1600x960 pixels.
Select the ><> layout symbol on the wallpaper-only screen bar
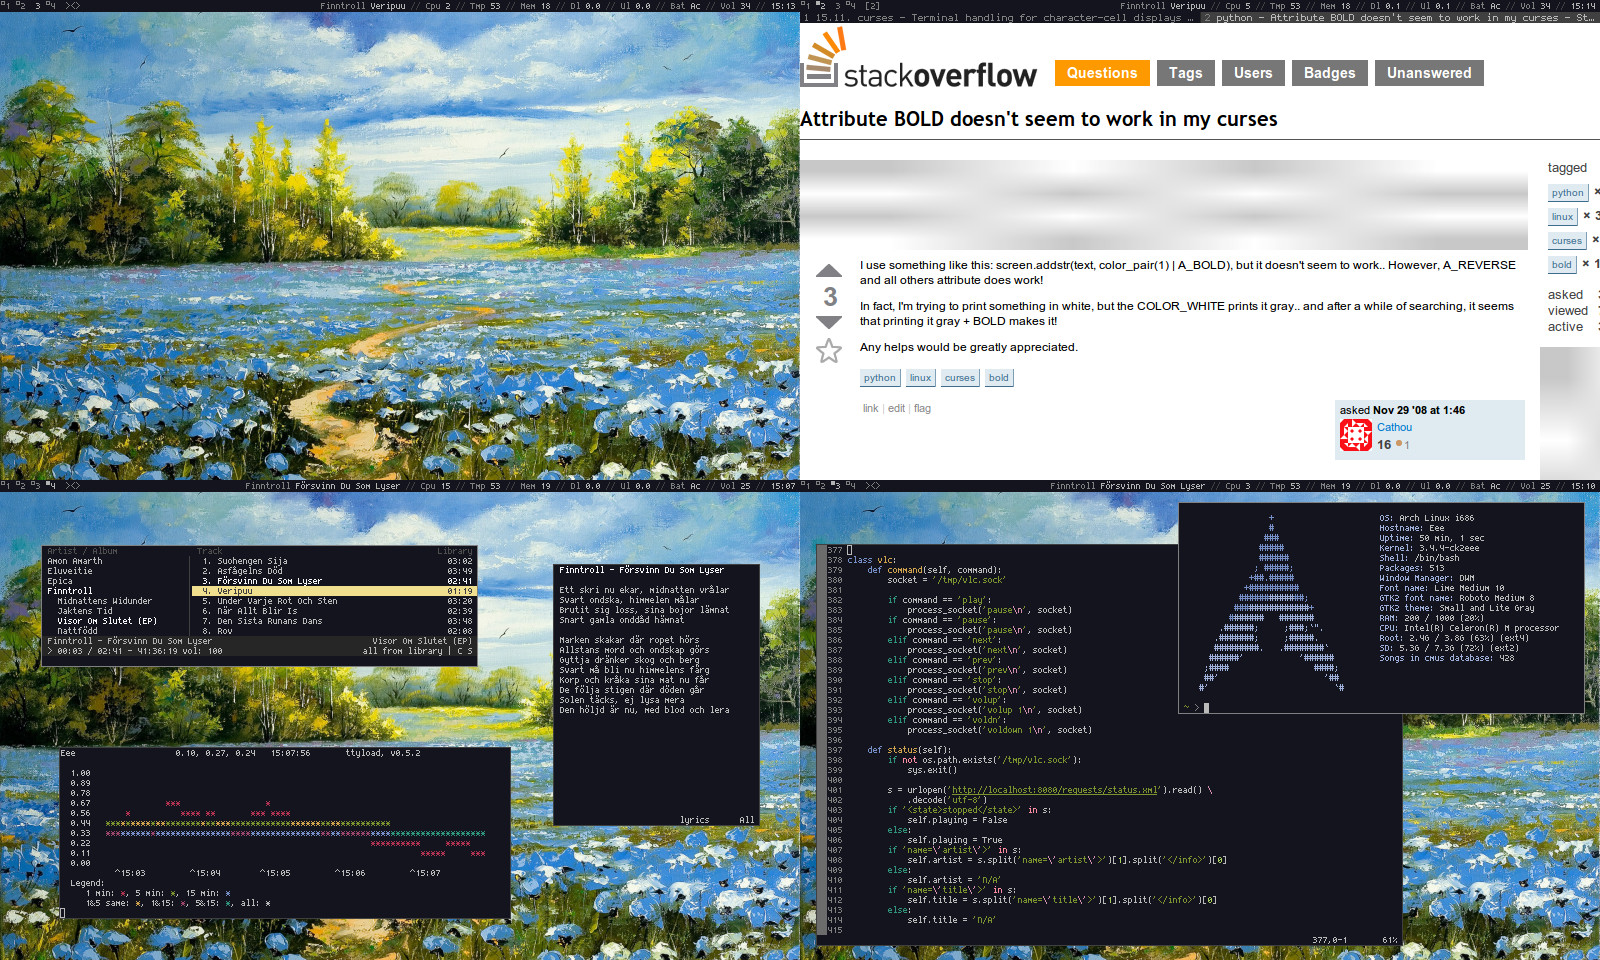click(73, 6)
